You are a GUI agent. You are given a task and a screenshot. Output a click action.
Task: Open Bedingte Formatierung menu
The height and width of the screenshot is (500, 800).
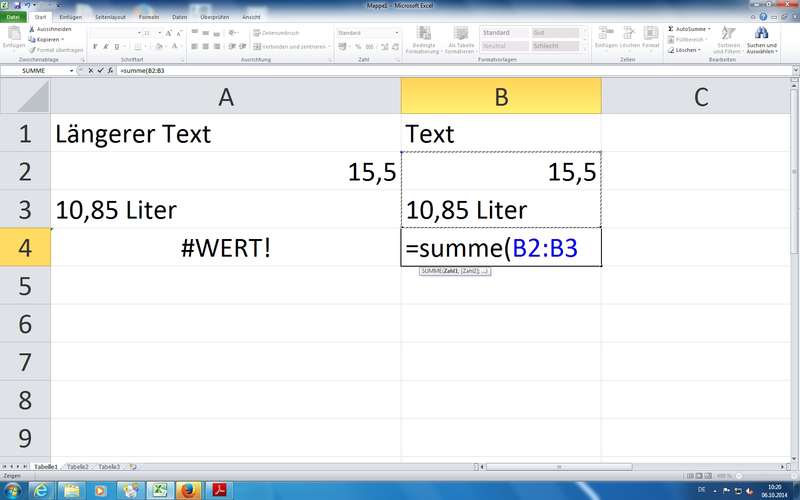point(423,40)
